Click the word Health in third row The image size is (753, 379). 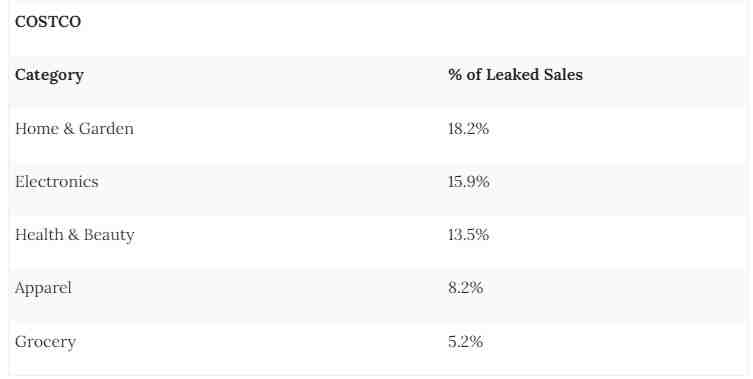[x=39, y=234]
